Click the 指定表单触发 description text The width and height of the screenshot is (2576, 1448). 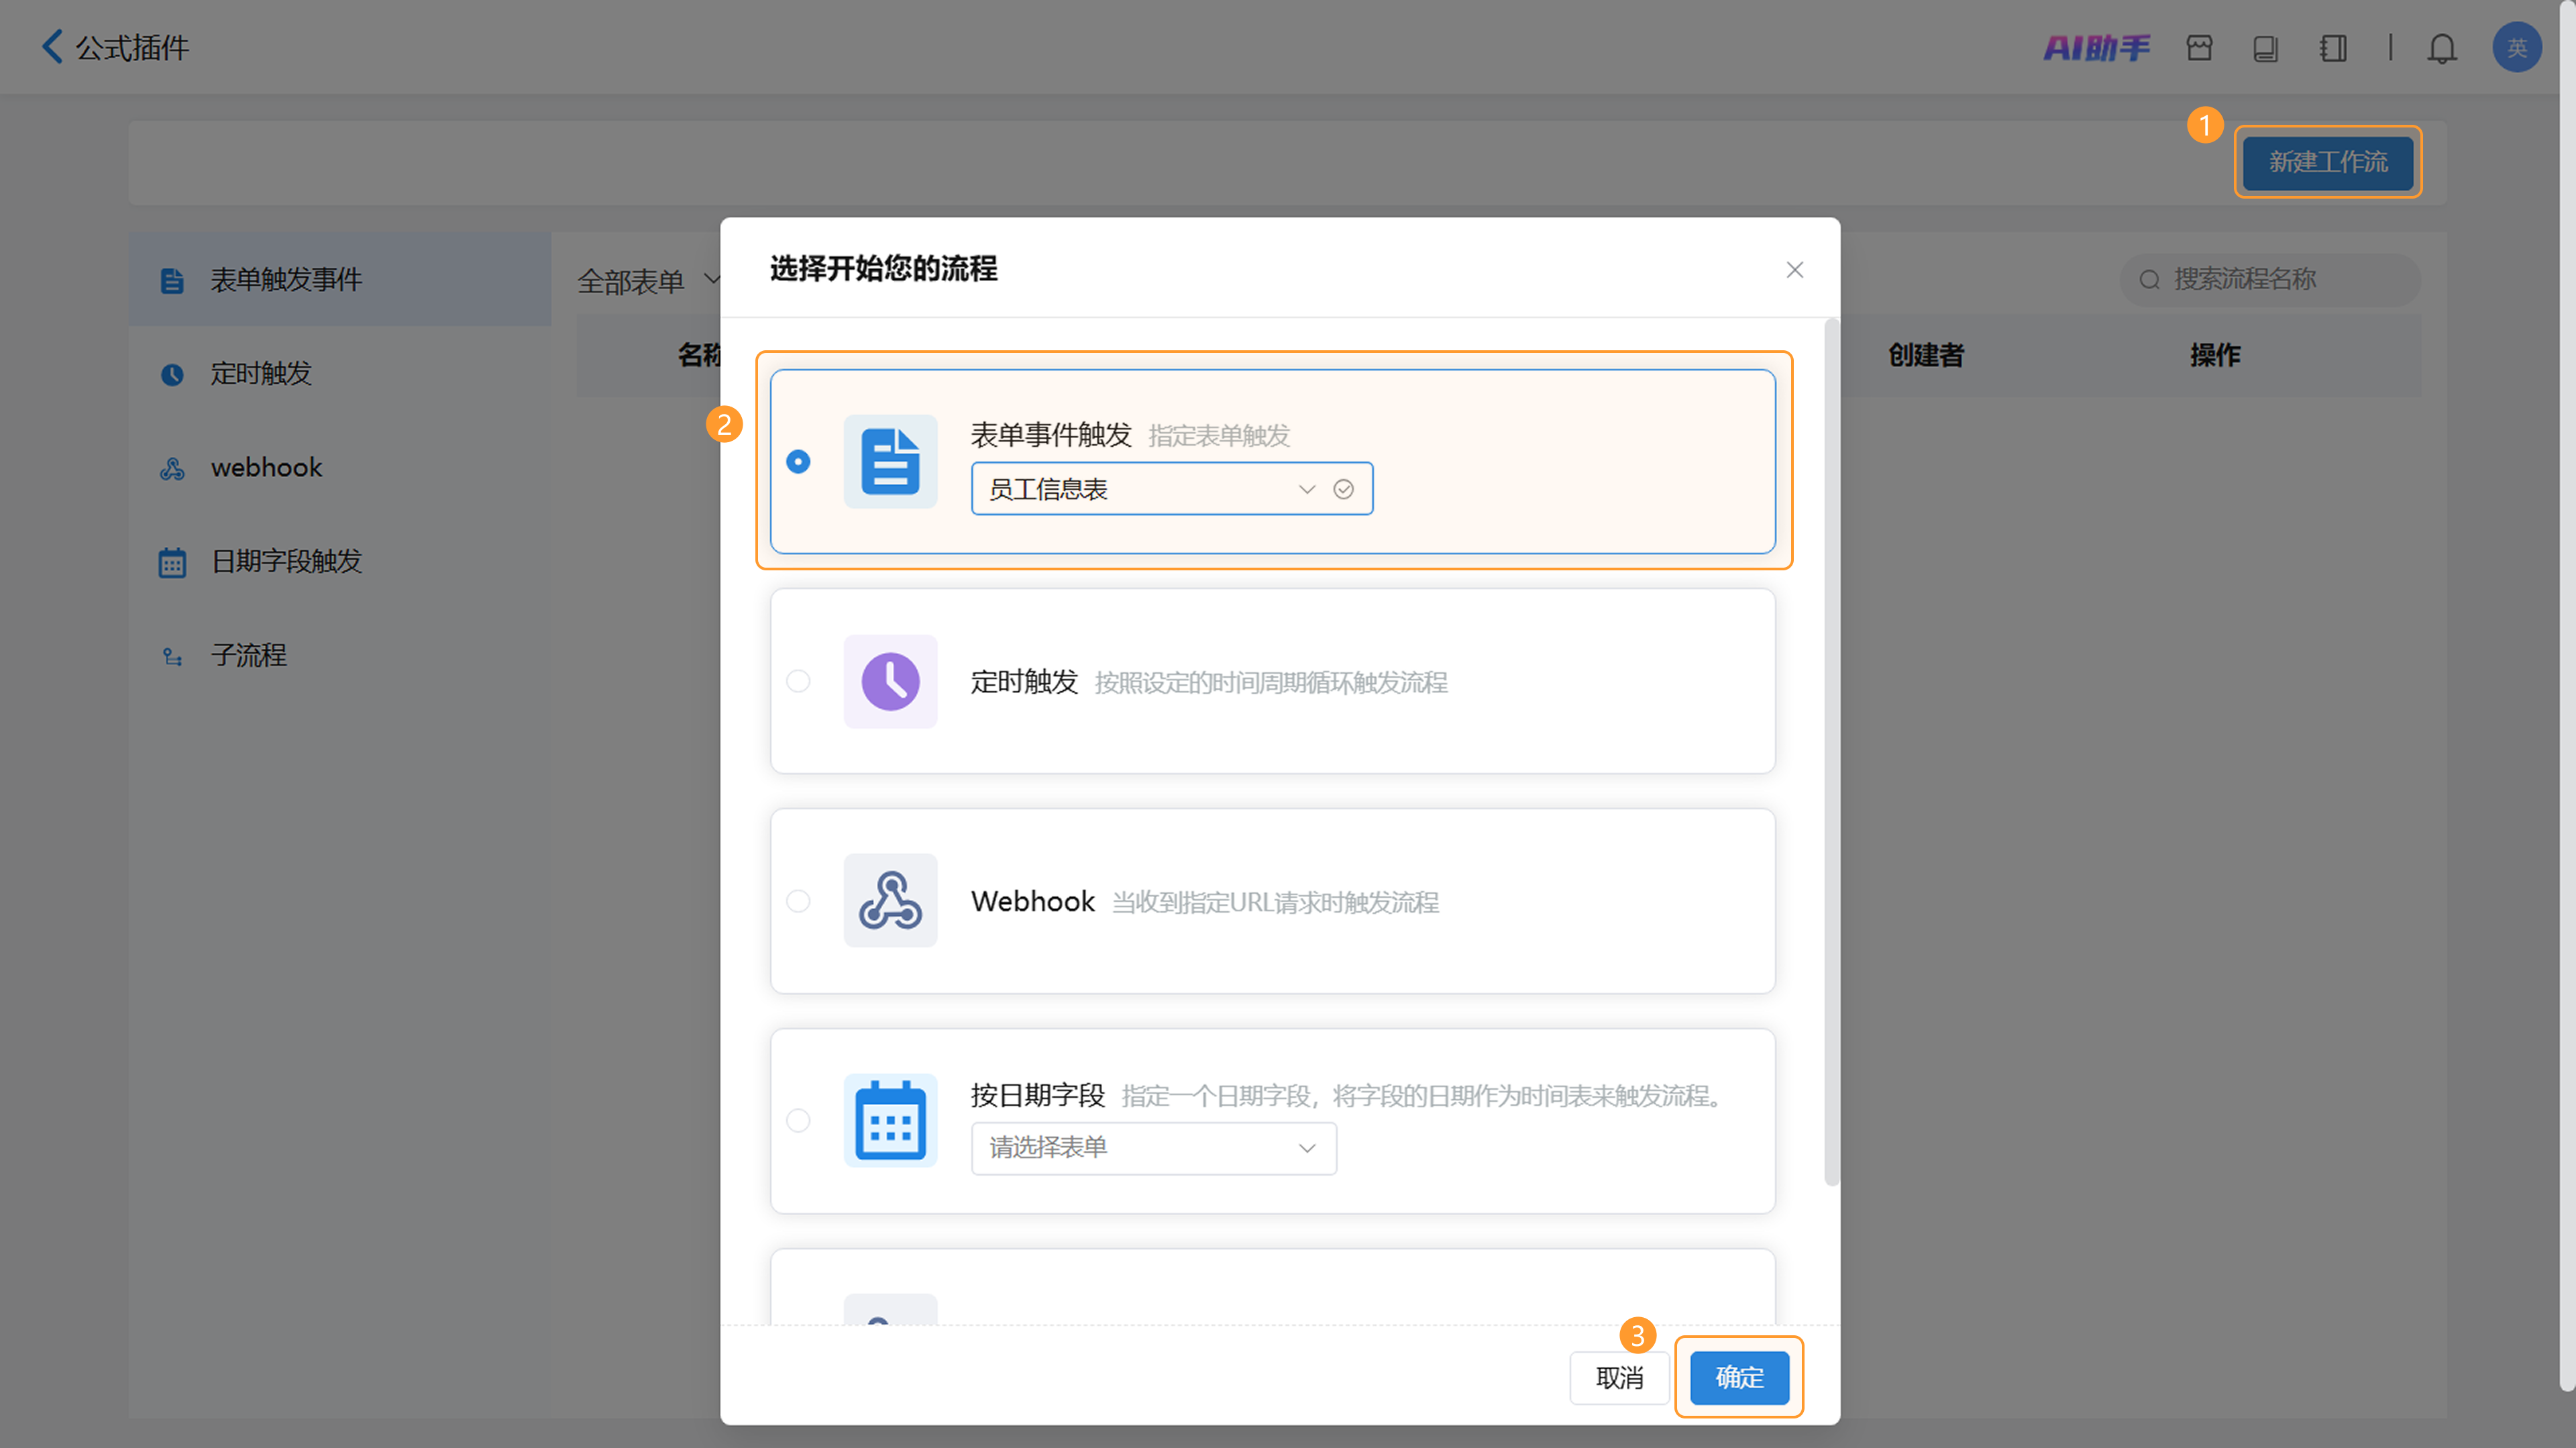point(1219,436)
